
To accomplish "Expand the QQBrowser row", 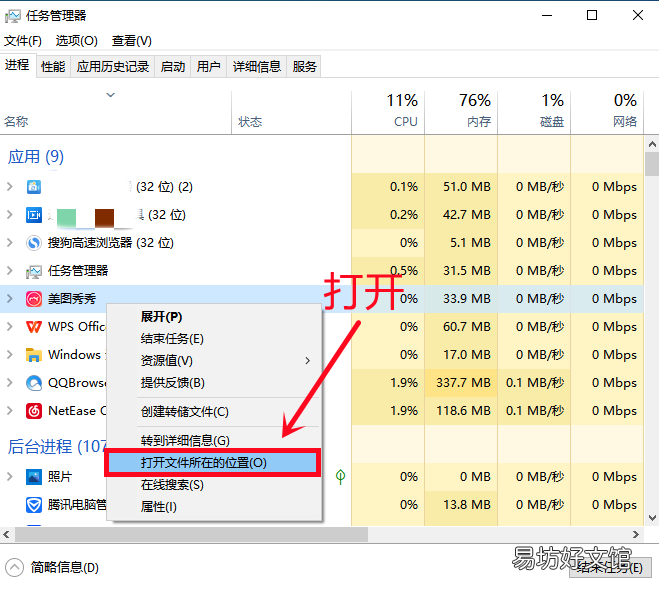I will click(x=10, y=383).
